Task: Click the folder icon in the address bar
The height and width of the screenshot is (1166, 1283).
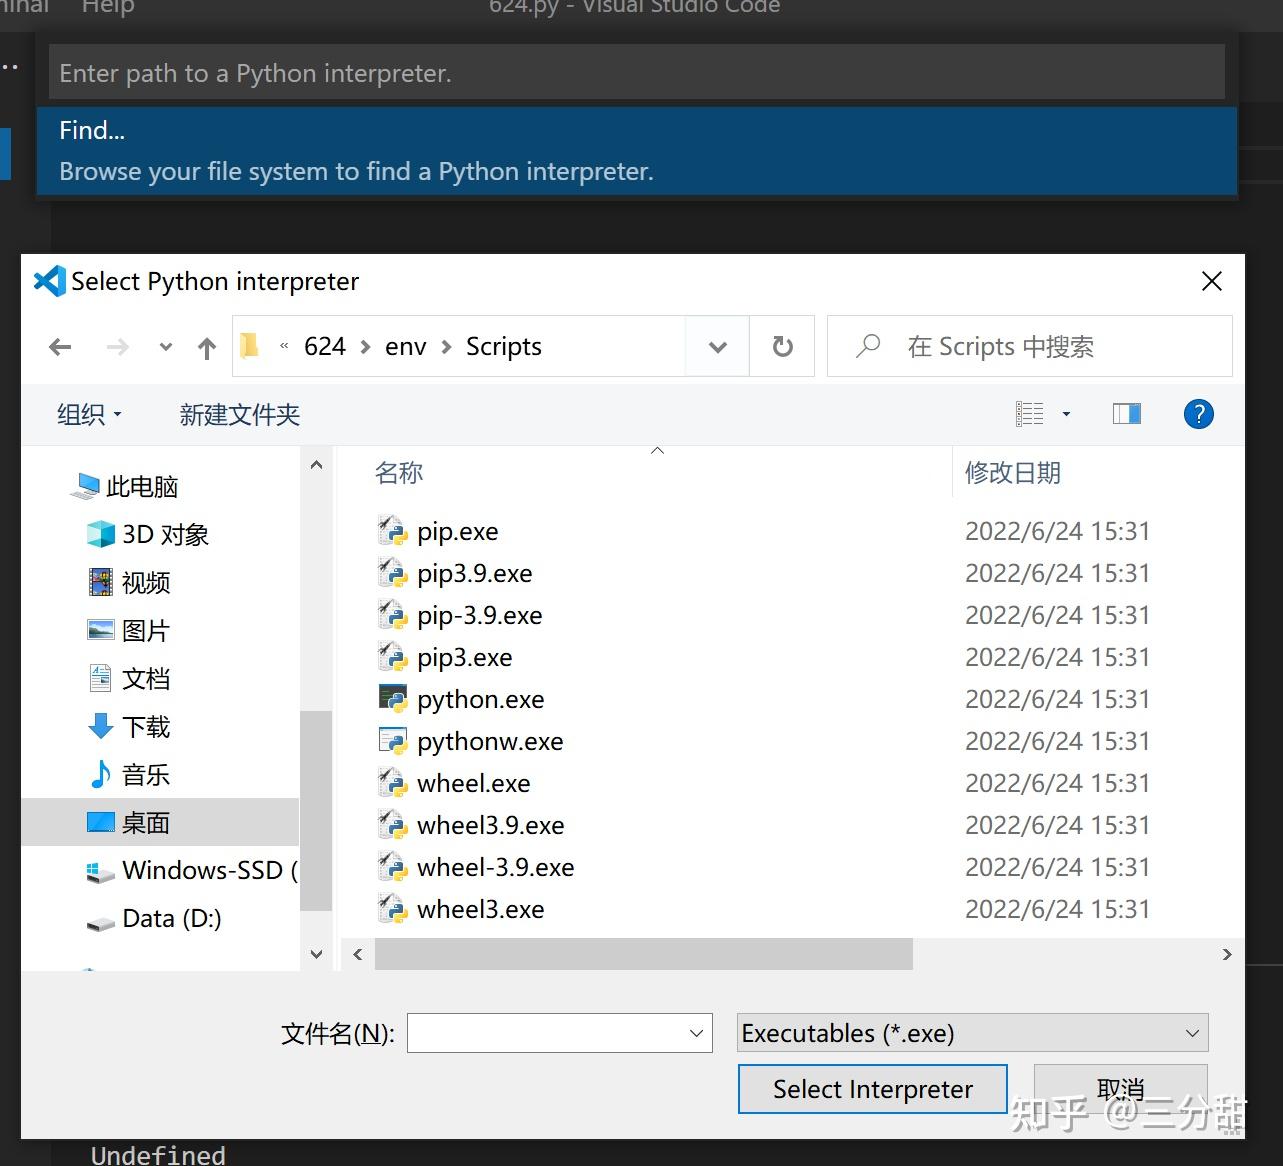Action: point(250,345)
